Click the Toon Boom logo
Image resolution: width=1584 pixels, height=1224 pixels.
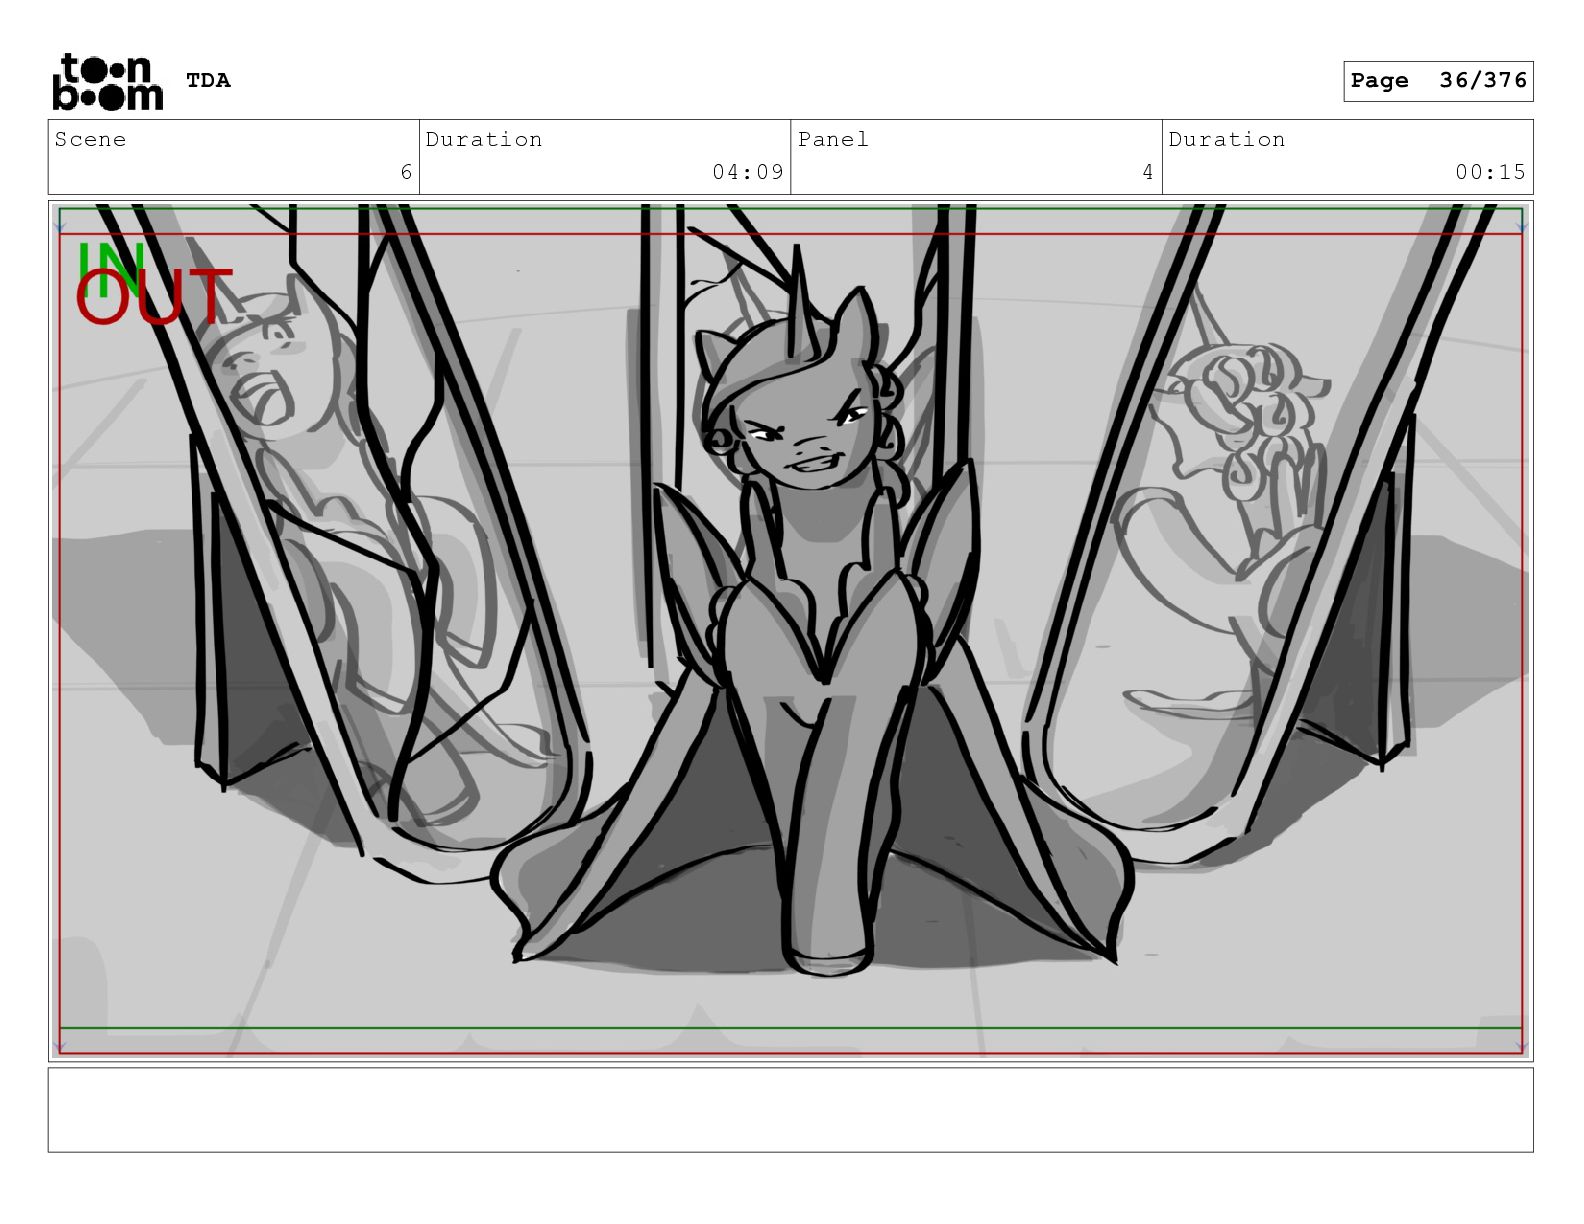(107, 82)
